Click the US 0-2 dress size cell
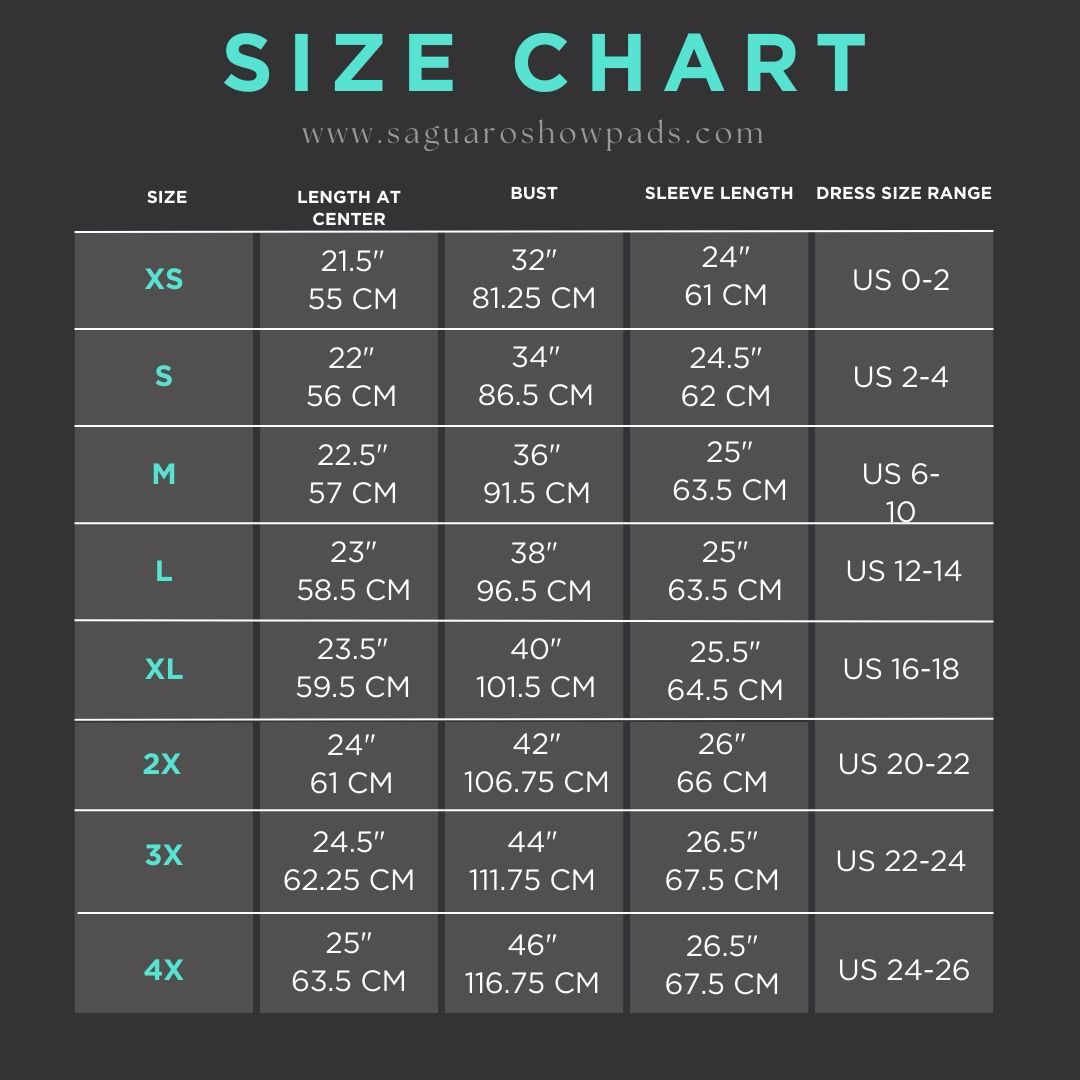This screenshot has width=1080, height=1080. pyautogui.click(x=904, y=280)
